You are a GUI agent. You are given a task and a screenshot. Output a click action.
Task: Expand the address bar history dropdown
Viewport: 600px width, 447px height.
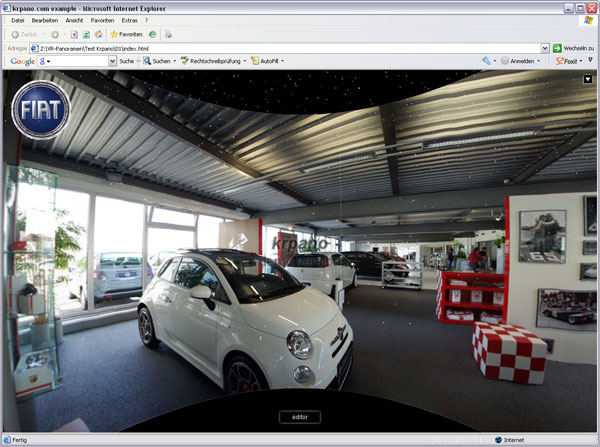tap(543, 48)
